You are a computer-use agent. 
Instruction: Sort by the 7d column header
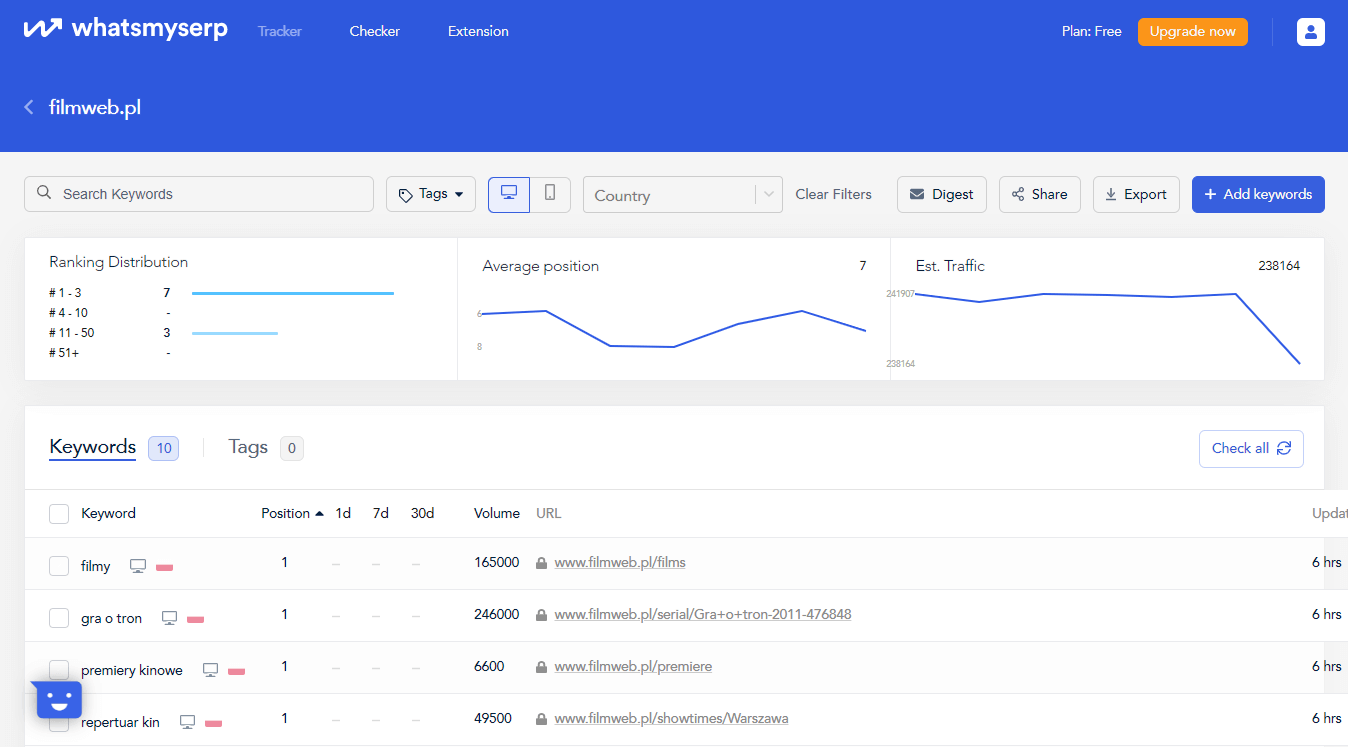380,513
